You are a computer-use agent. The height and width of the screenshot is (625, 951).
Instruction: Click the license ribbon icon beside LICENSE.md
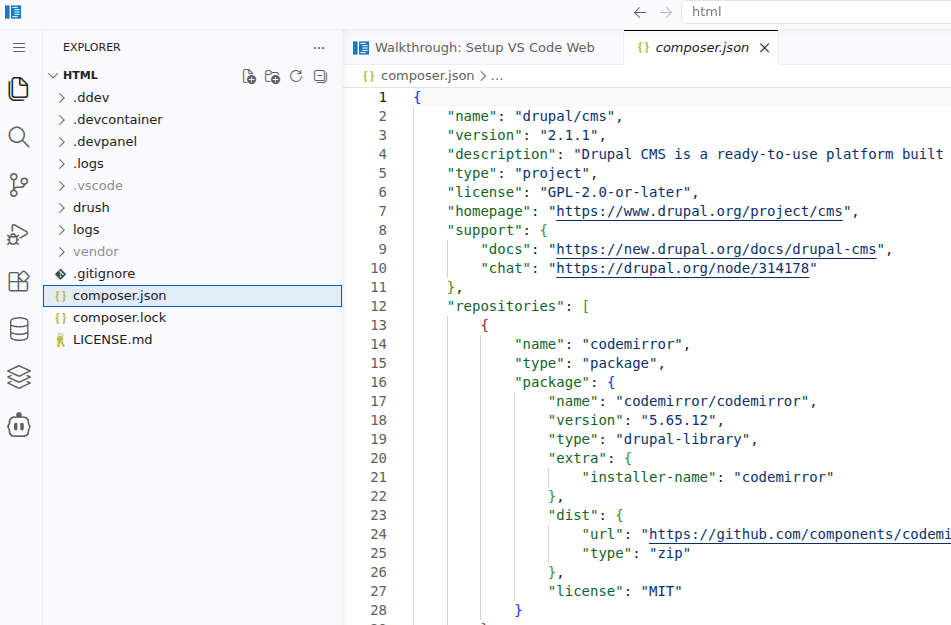coord(61,340)
